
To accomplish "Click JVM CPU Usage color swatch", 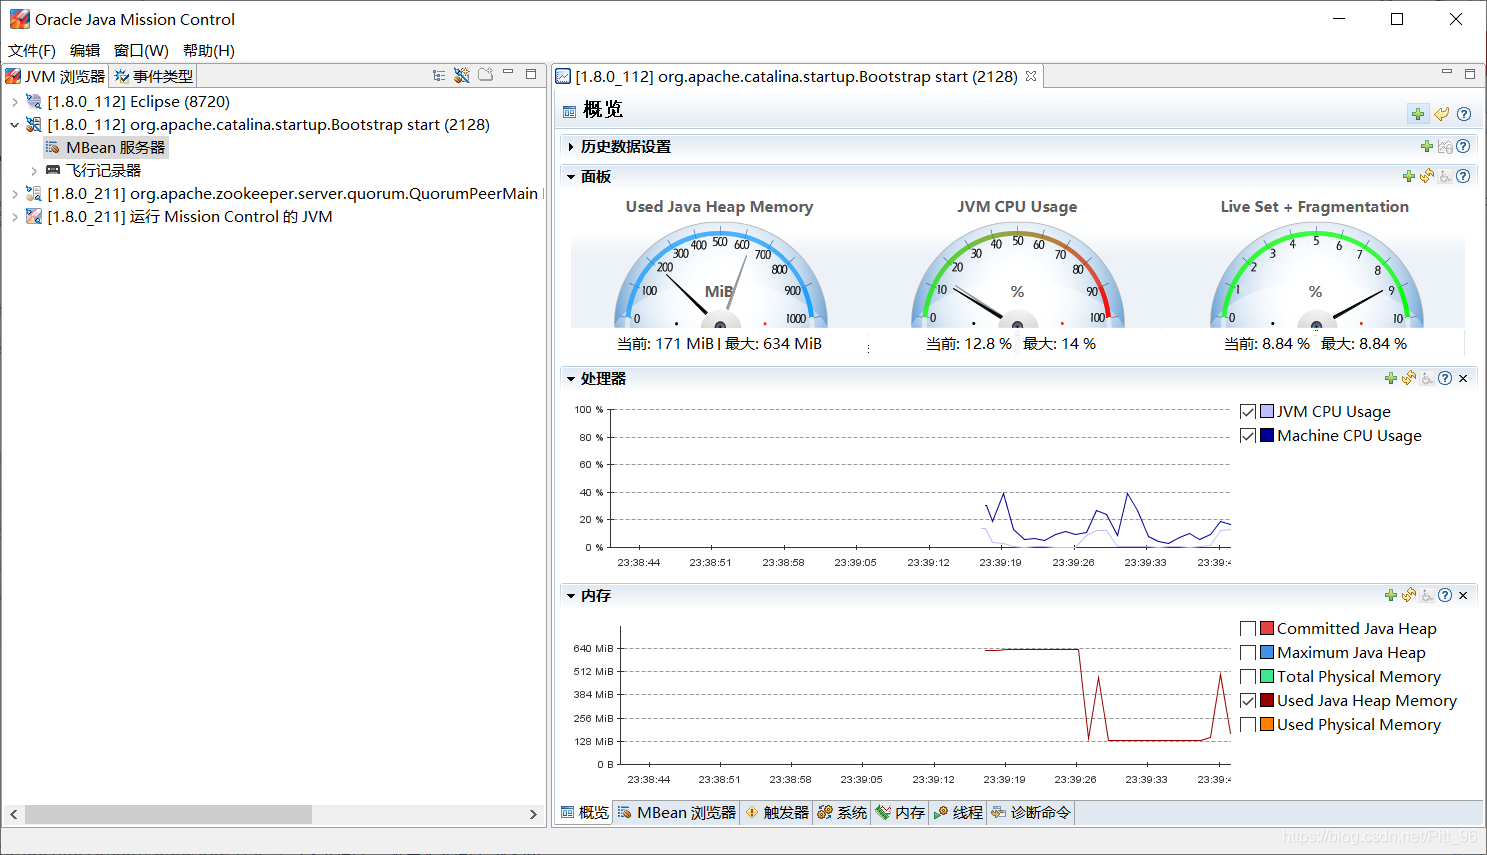I will (x=1267, y=411).
